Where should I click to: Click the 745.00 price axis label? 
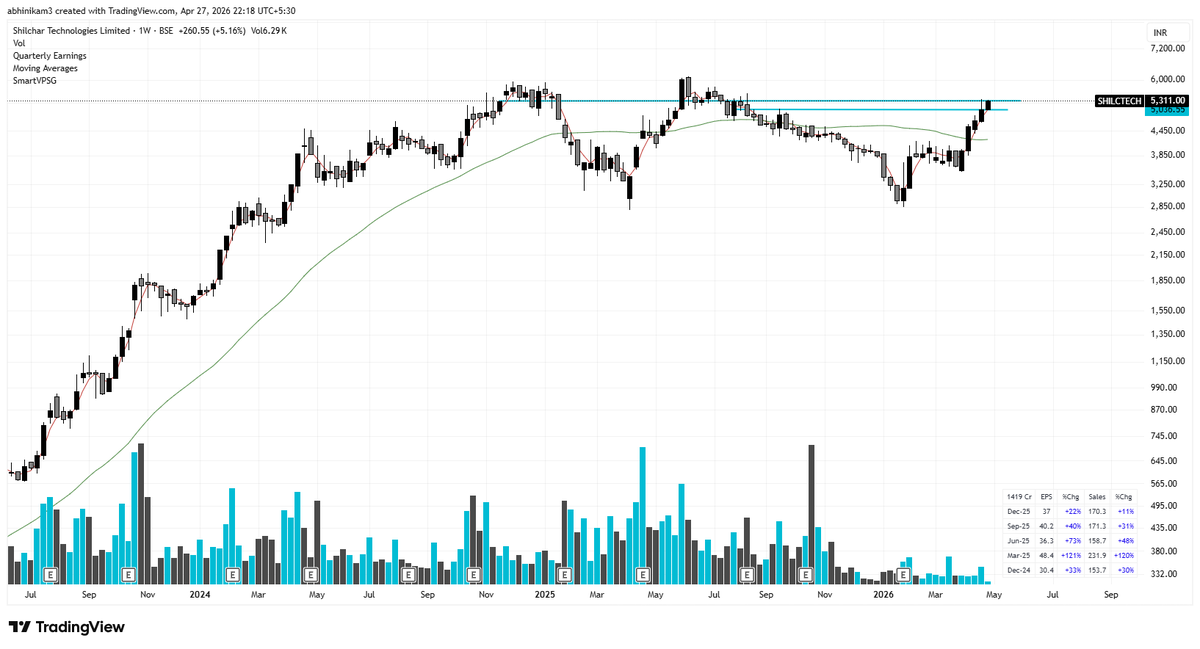1165,436
